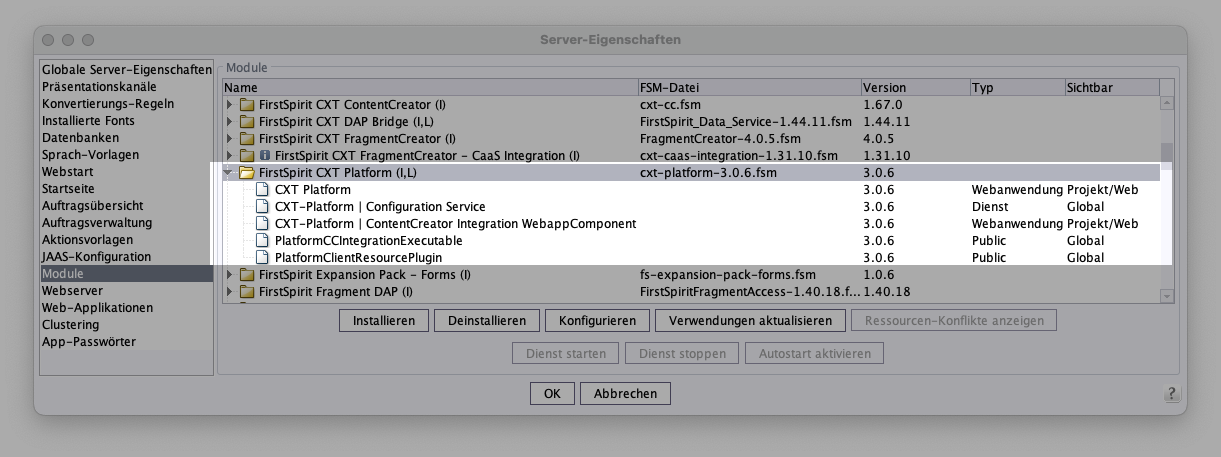Open Aktionsvorlagen section
1221x457 pixels.
click(x=127, y=240)
